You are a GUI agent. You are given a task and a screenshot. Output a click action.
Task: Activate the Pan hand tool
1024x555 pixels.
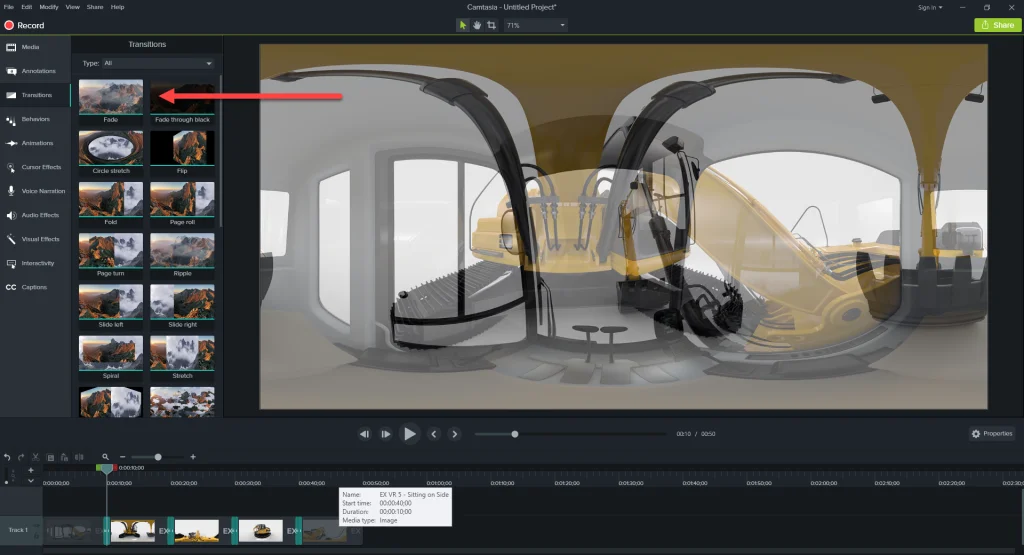pyautogui.click(x=477, y=25)
